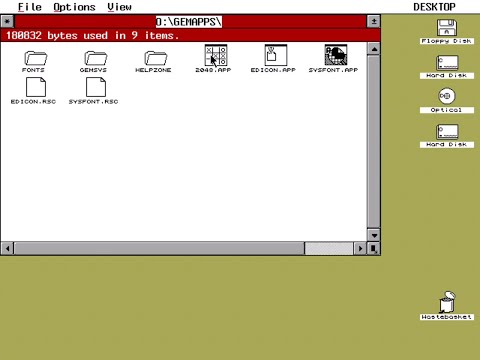Click the bytes used info line
Screen dimensions: 480x360
tap(190, 35)
